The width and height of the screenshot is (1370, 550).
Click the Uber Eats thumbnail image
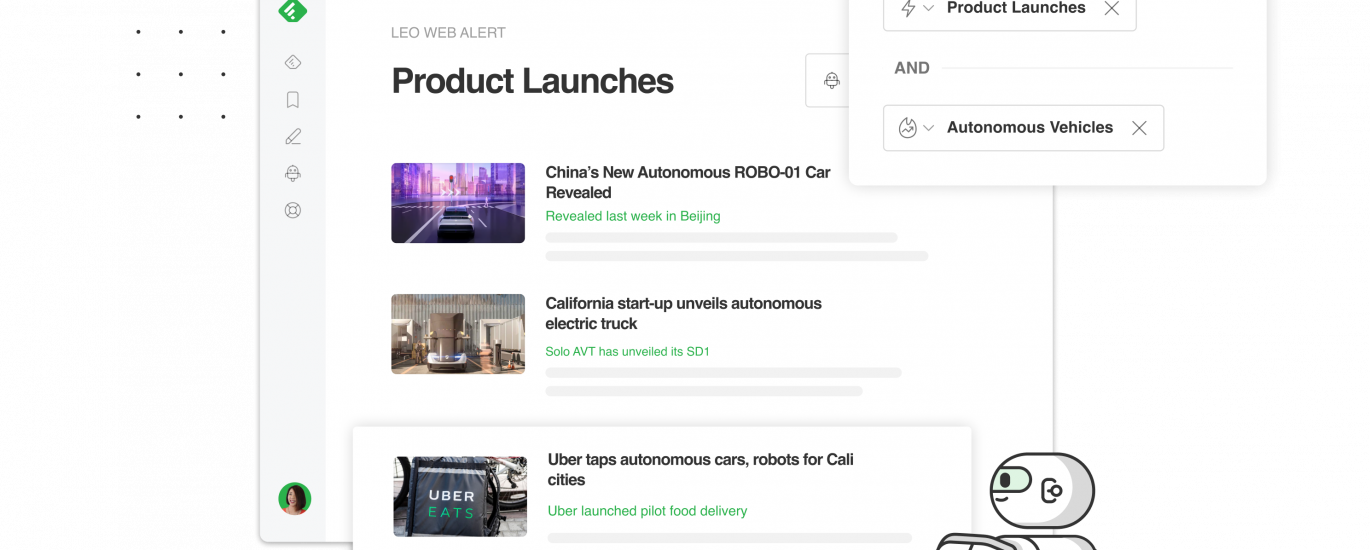tap(460, 496)
